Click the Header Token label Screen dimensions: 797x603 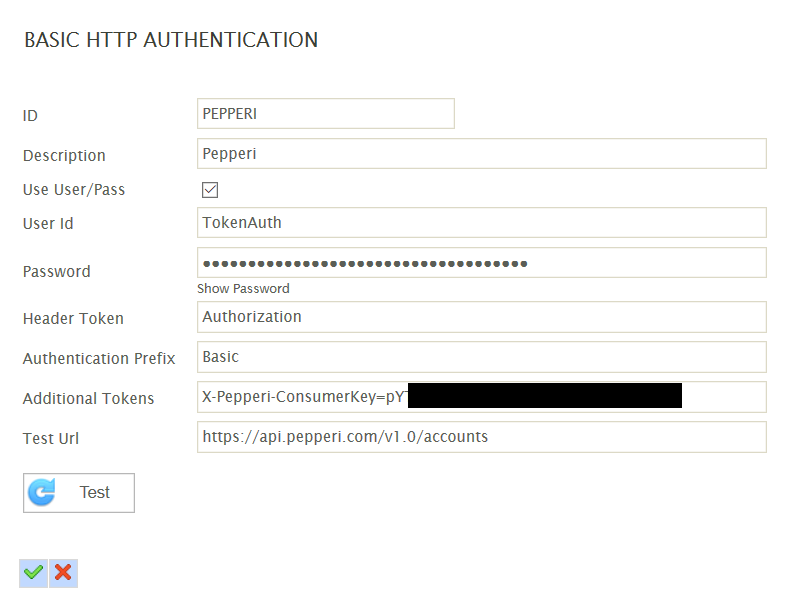coord(73,318)
